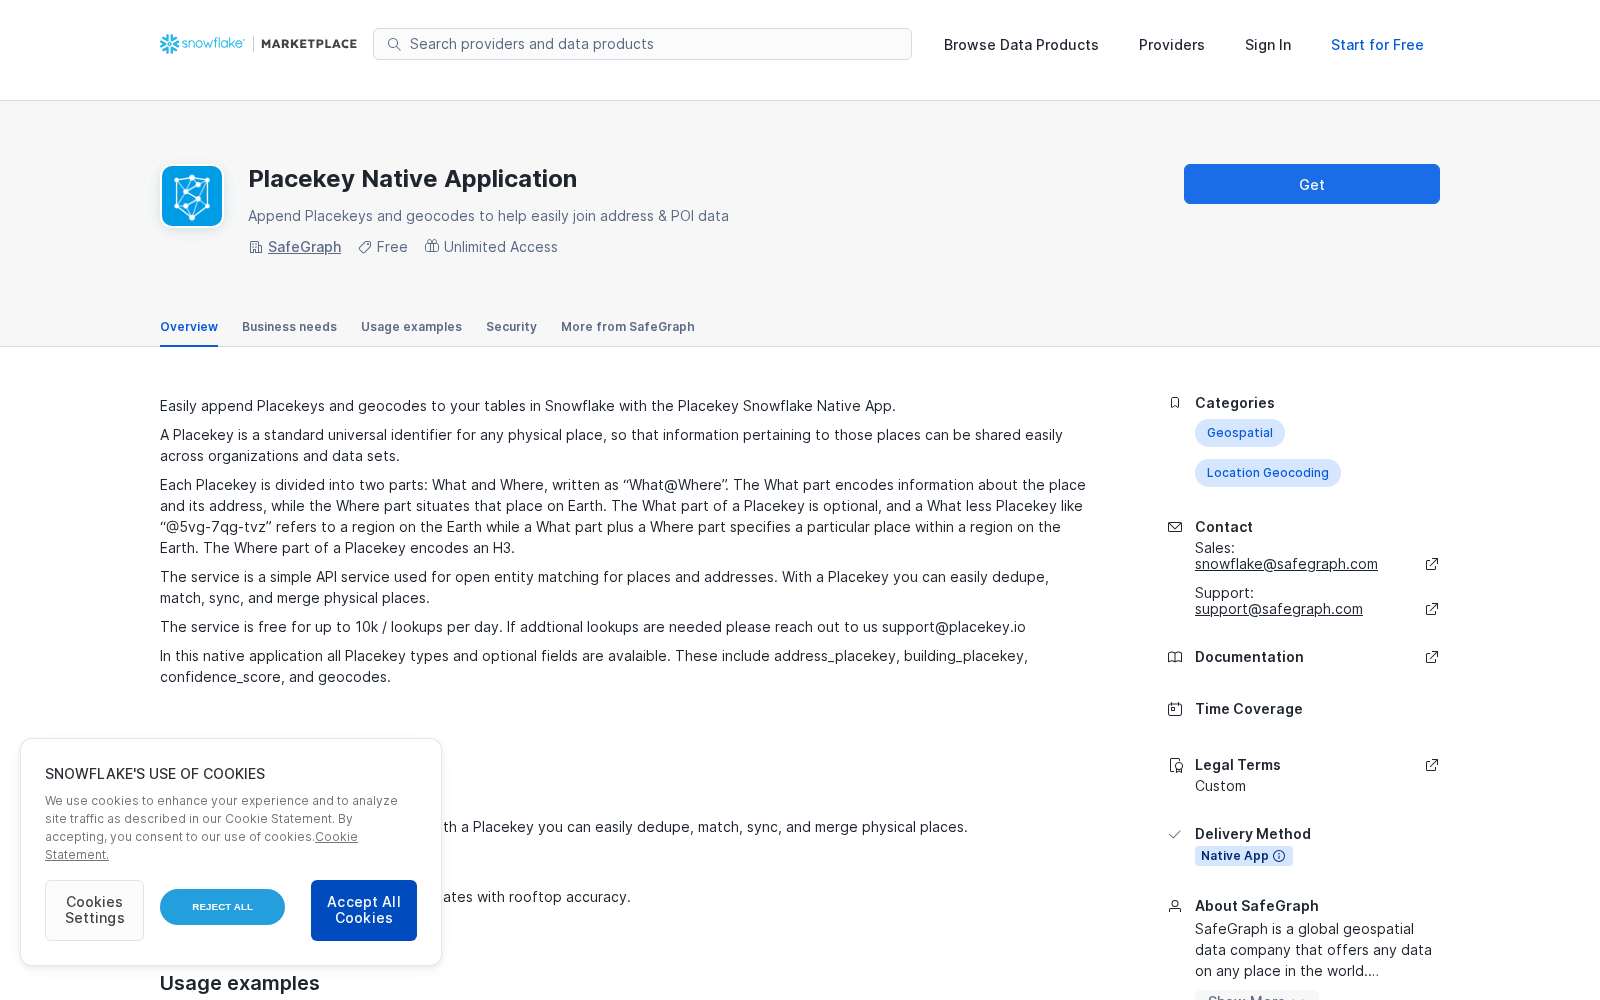Screen dimensions: 1600x1000
Task: Click the Sign In link
Action: tap(1268, 45)
